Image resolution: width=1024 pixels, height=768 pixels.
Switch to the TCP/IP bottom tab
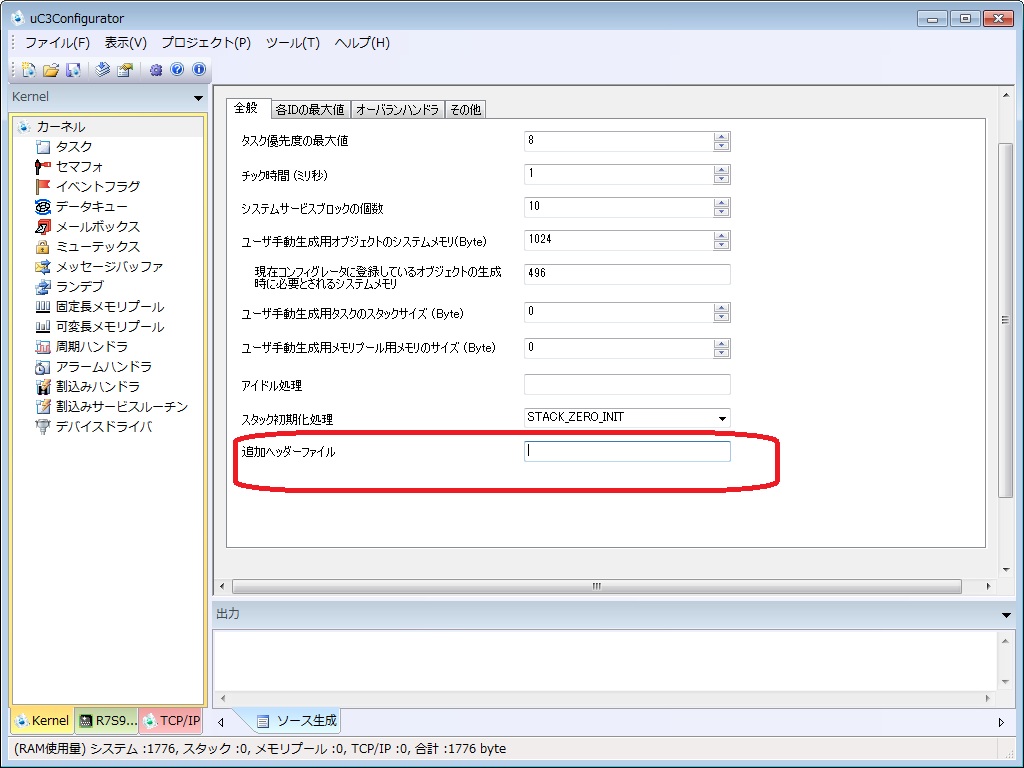point(172,720)
